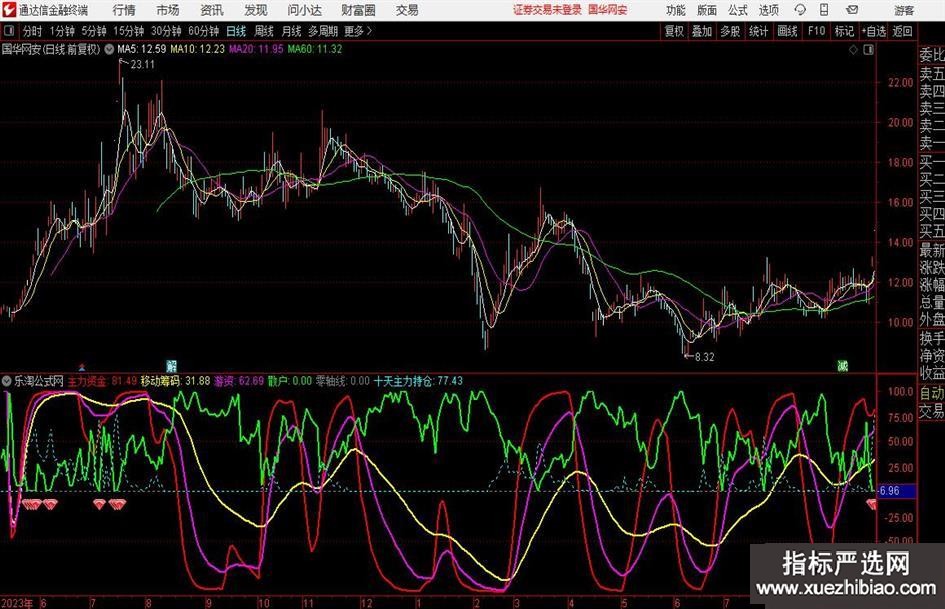Image resolution: width=945 pixels, height=609 pixels.
Task: Click the 通达信 red logo icon
Action: 8,10
